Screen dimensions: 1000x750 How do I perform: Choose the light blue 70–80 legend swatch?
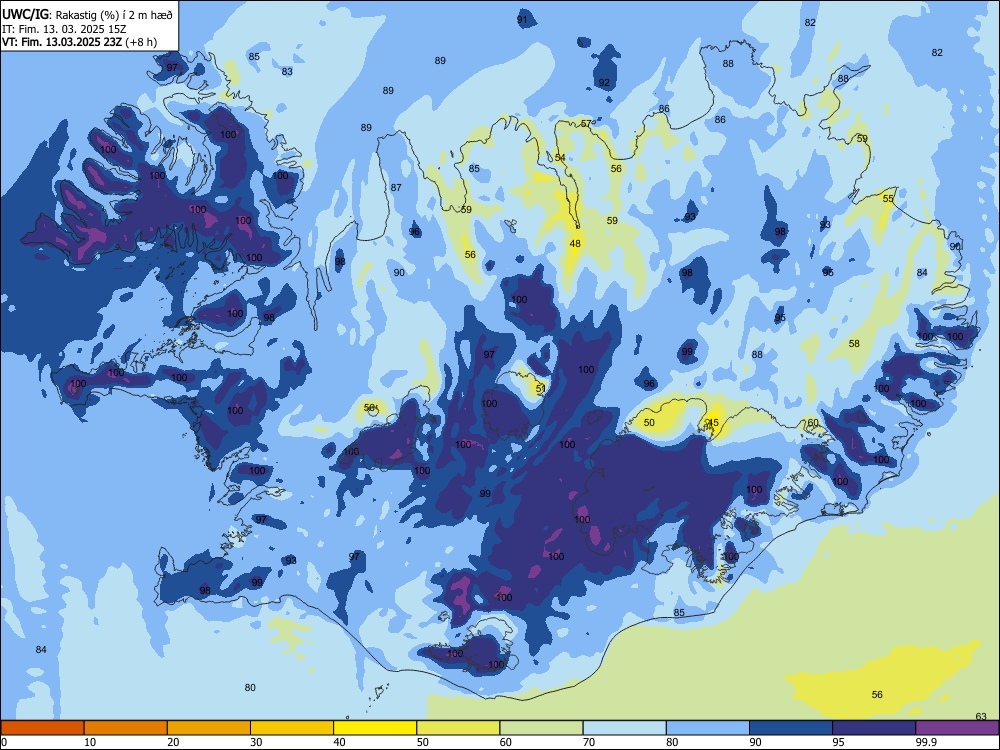(x=624, y=728)
